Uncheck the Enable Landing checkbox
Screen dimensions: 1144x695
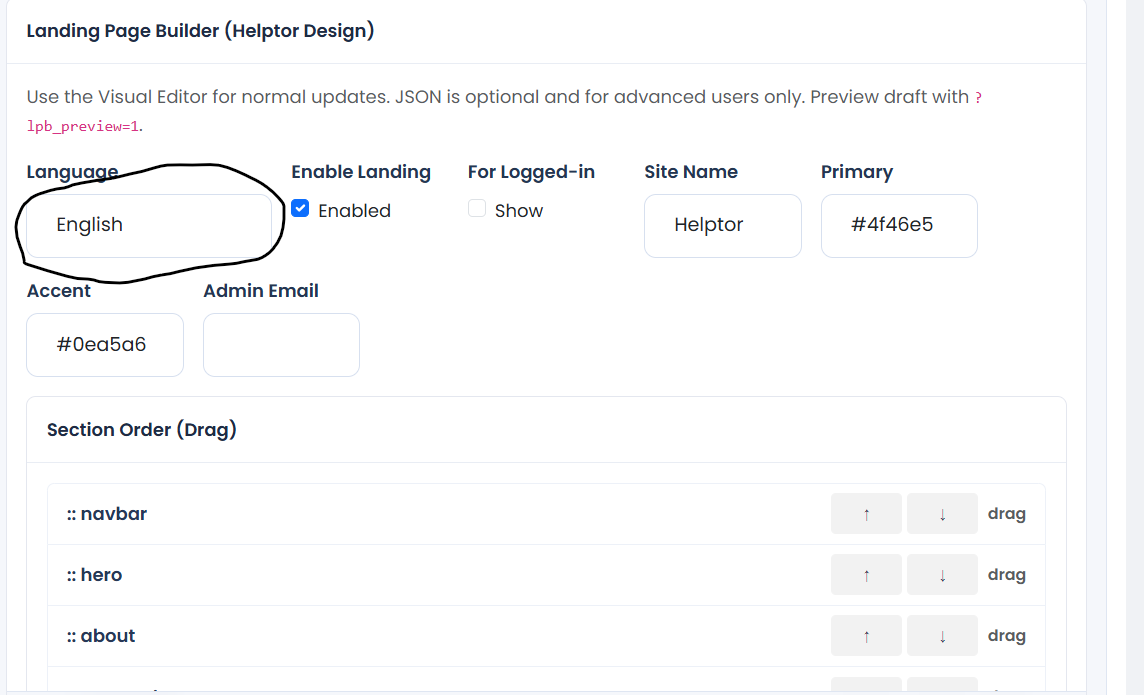(x=300, y=209)
